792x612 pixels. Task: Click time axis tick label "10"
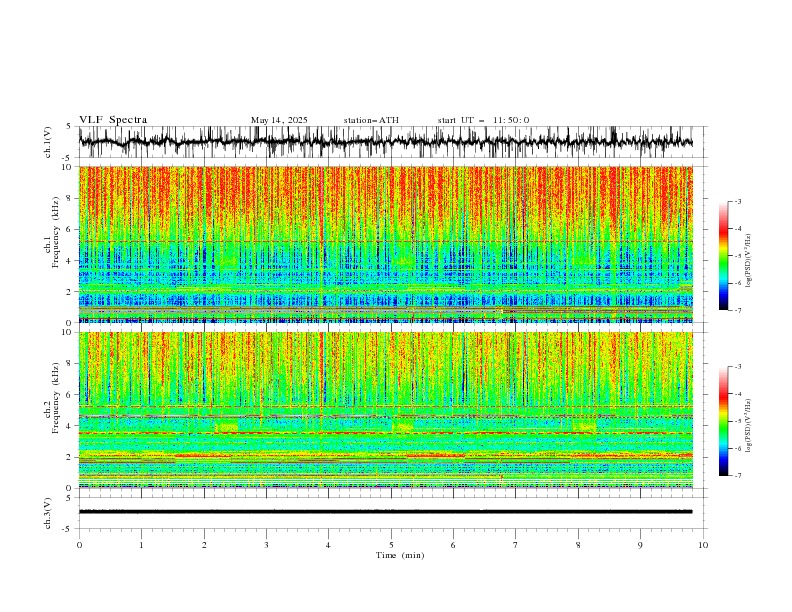pyautogui.click(x=703, y=545)
